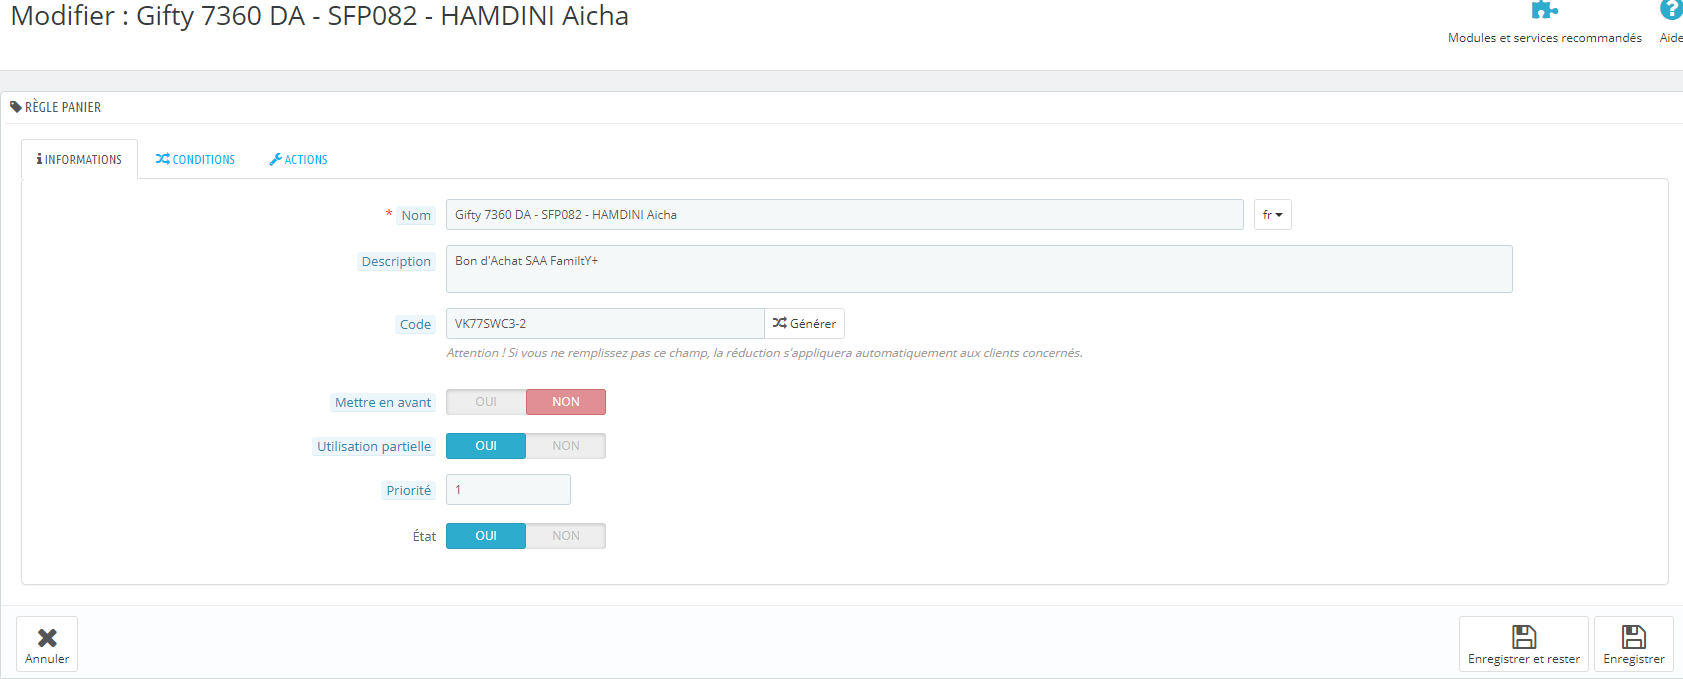The height and width of the screenshot is (679, 1683).
Task: Click the tag icon beside Règle Panier
Action: pos(16,107)
